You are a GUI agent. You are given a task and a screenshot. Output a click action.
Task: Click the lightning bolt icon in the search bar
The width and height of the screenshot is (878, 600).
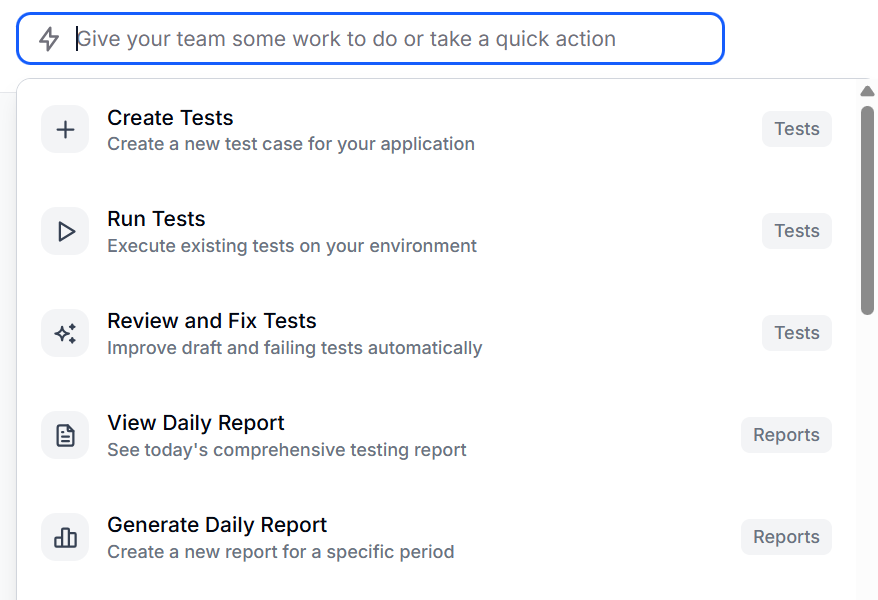46,38
